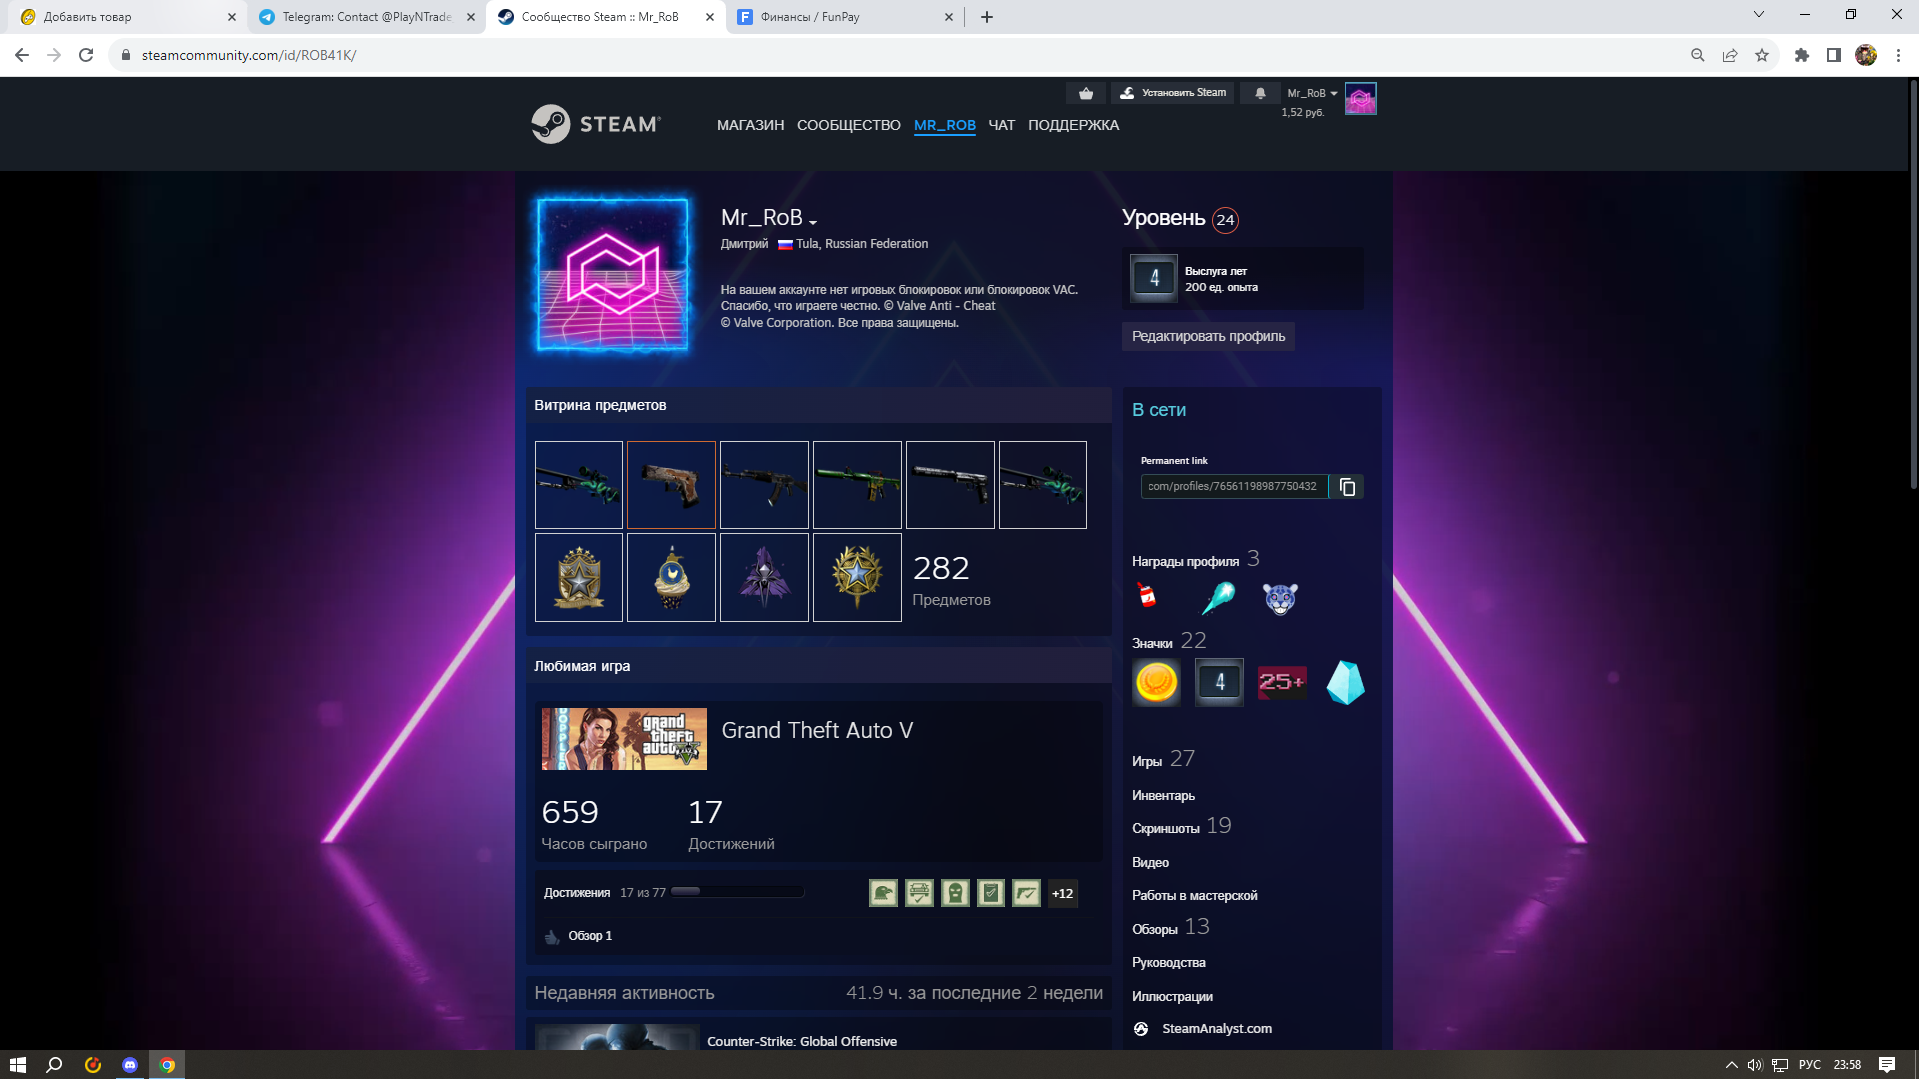Image resolution: width=1919 pixels, height=1079 pixels.
Task: Click the fifth GTA achievement icon
Action: (1026, 893)
